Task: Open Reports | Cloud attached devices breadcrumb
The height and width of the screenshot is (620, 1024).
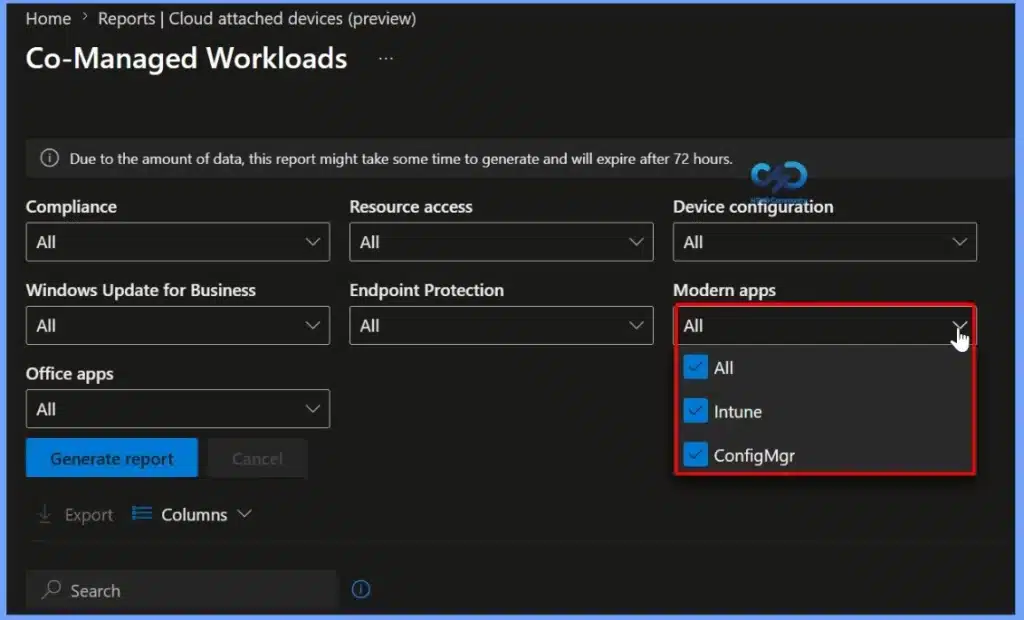Action: 257,19
